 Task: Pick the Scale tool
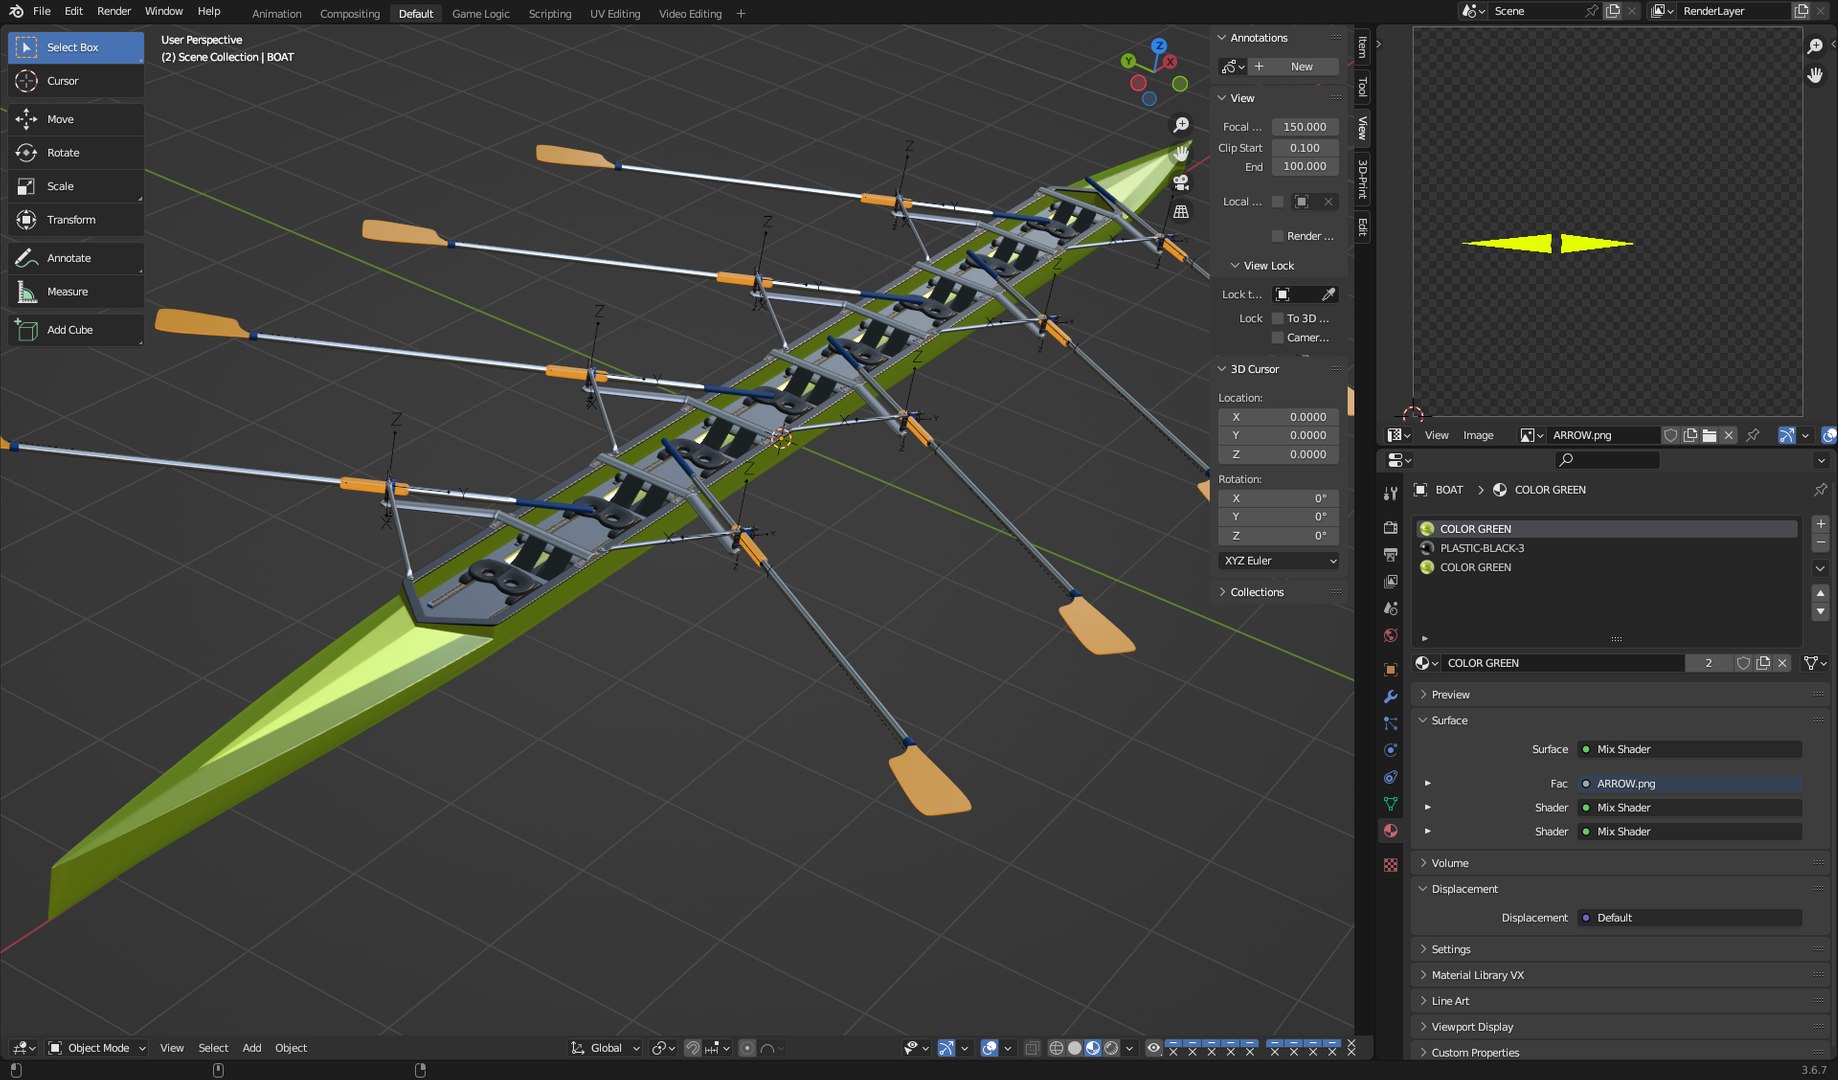(x=76, y=186)
